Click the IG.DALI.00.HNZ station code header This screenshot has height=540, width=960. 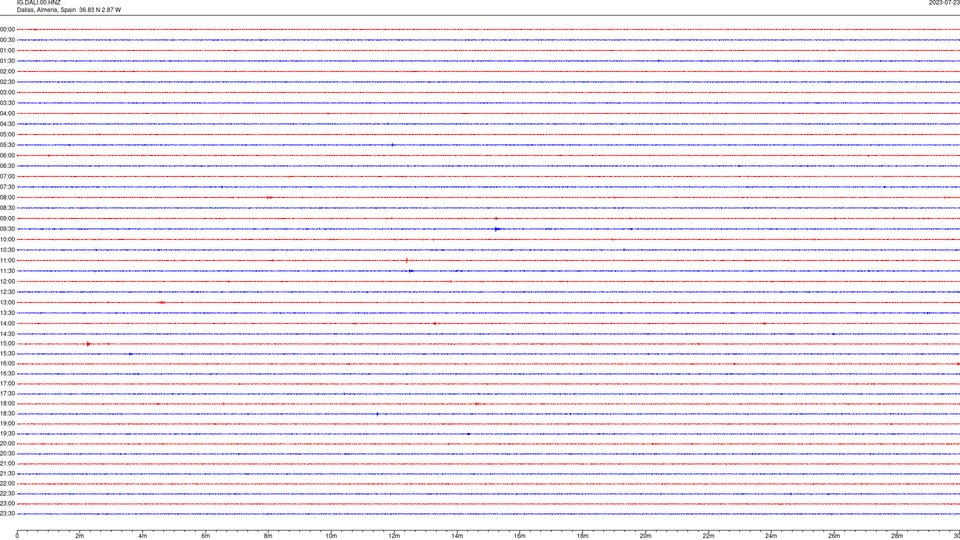click(x=39, y=2)
